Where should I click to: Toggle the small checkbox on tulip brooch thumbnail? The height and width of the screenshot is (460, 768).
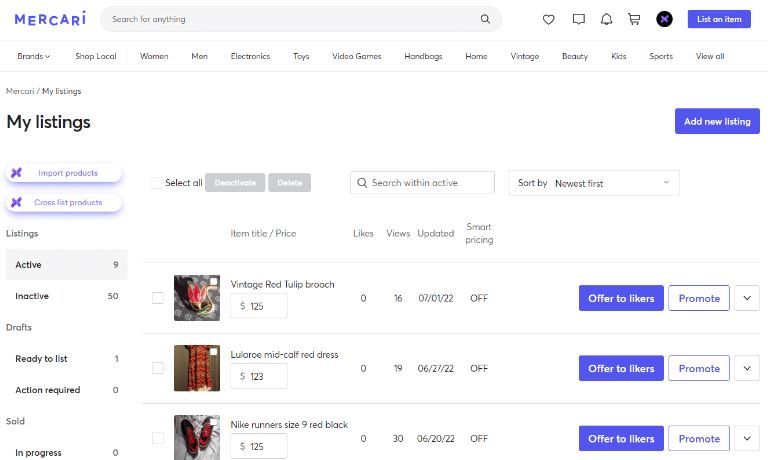(214, 281)
